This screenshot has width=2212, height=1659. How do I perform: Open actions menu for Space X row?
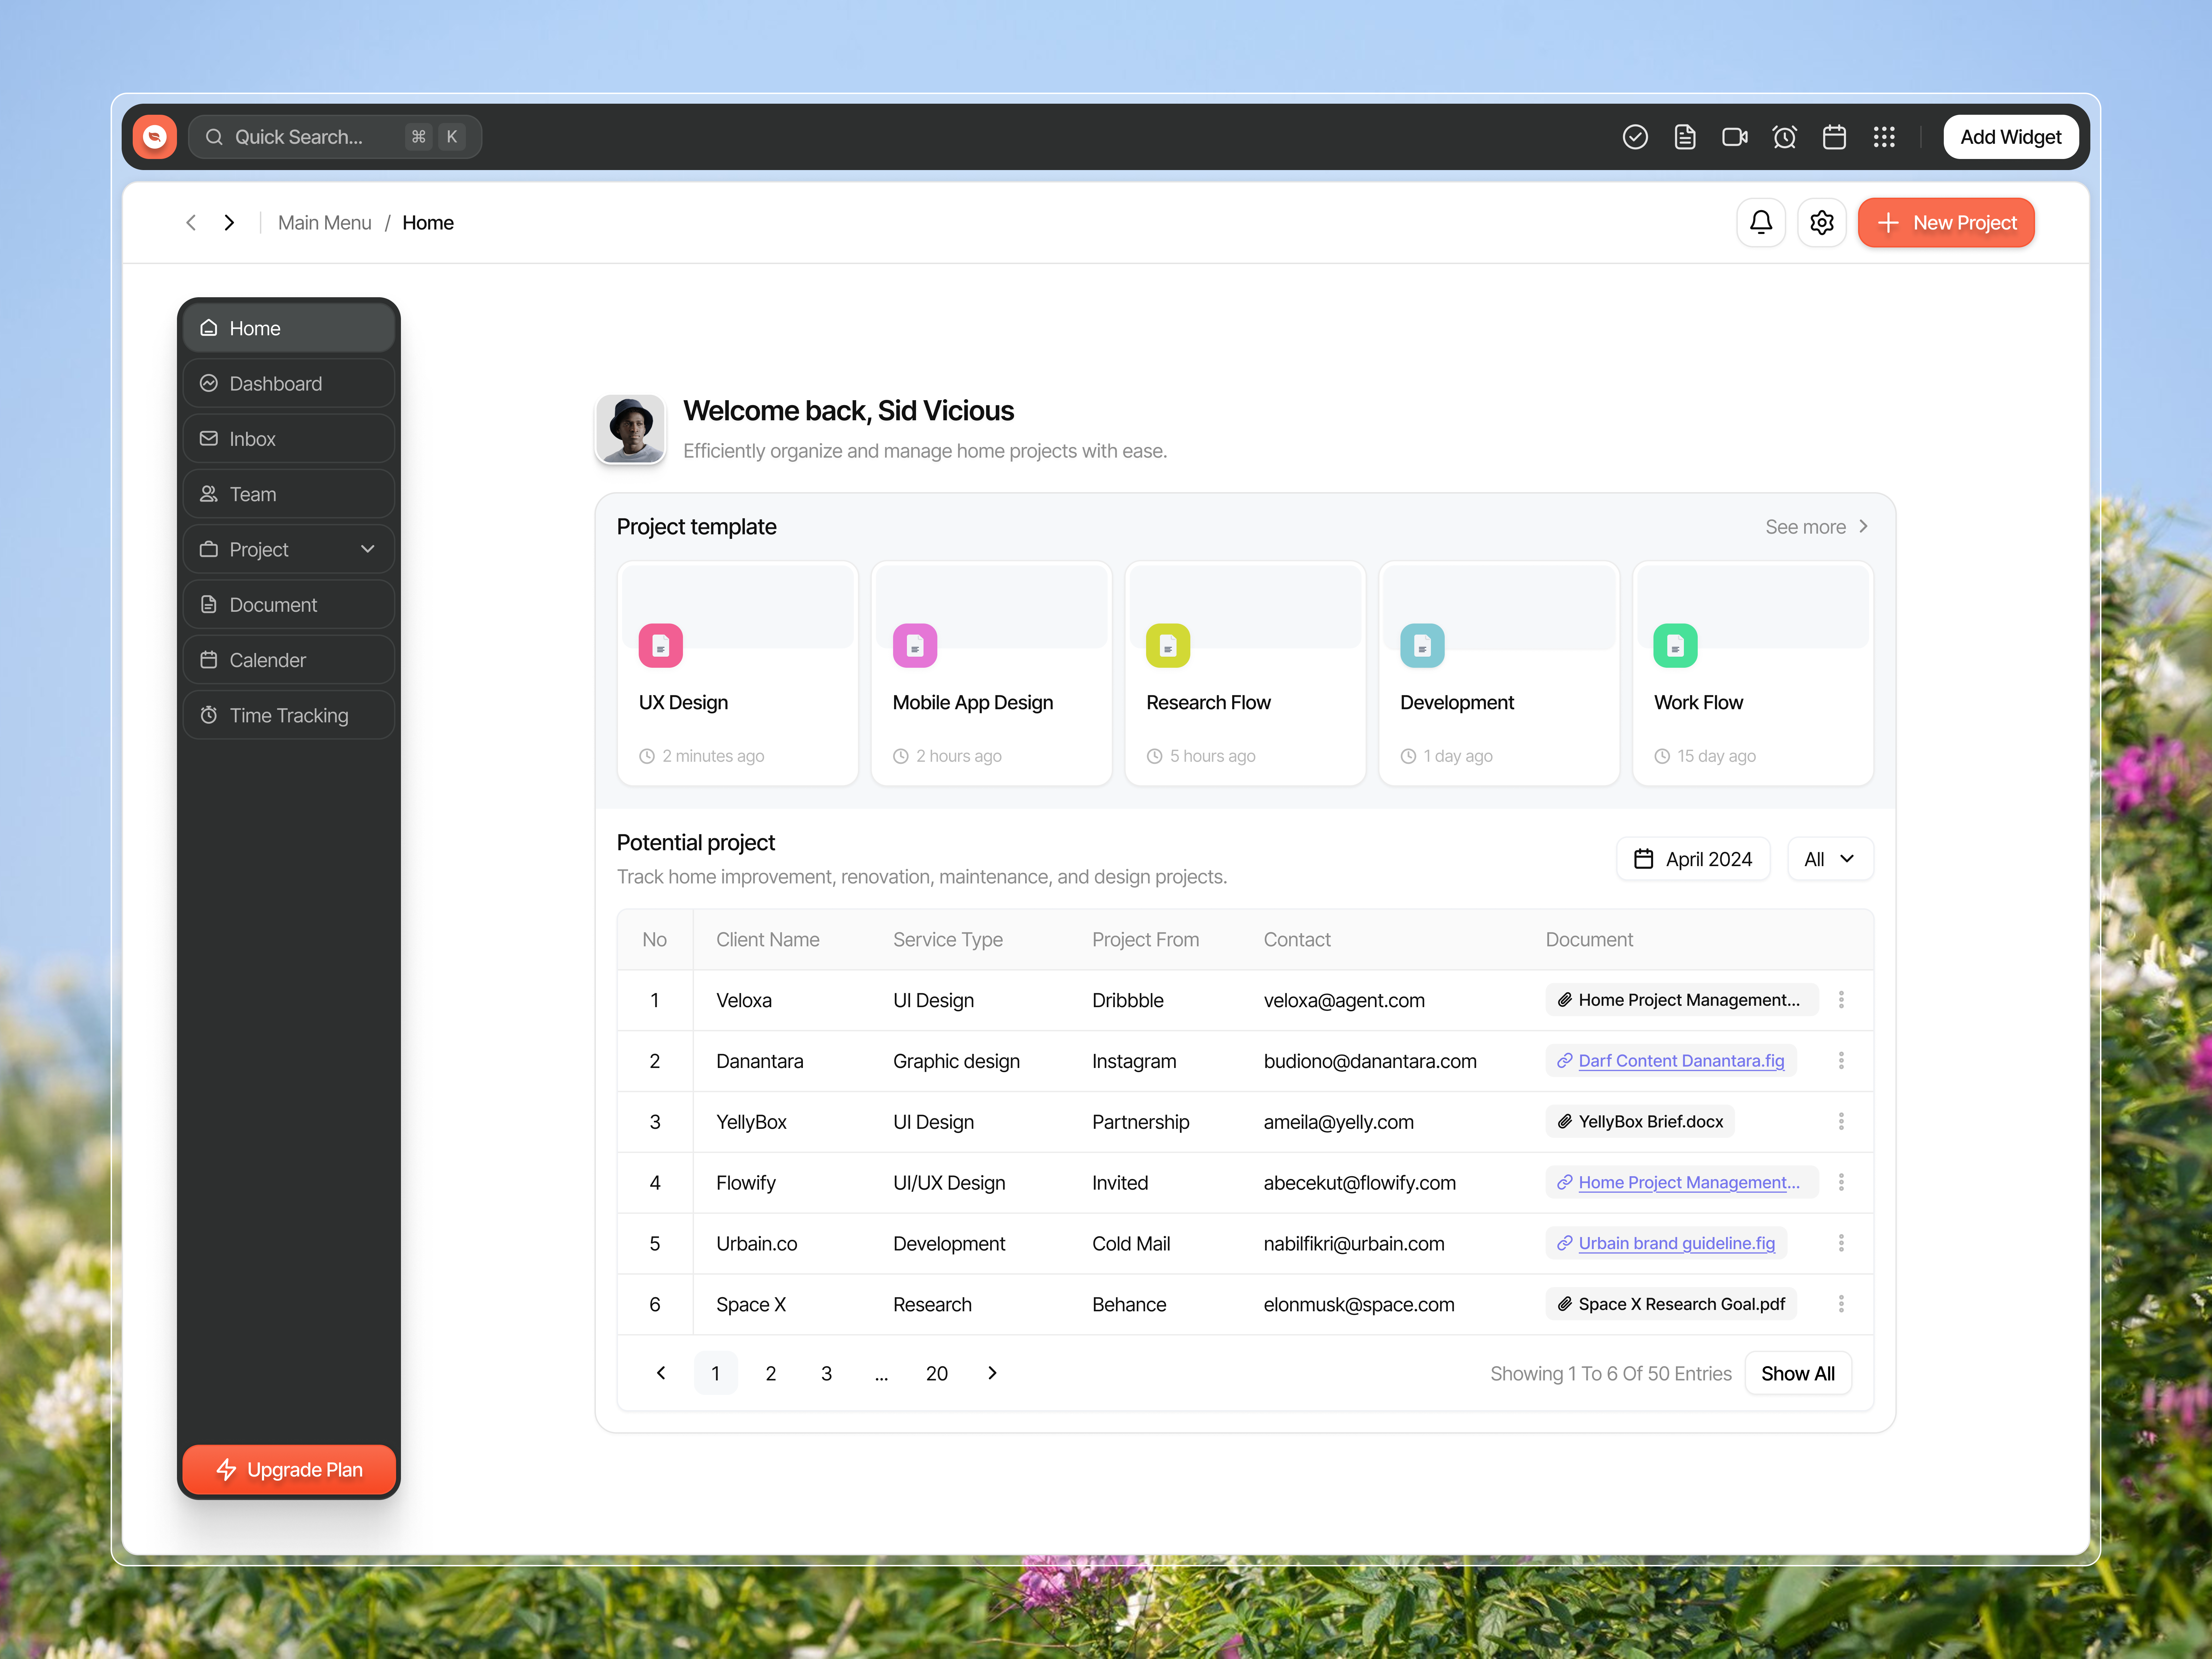(1841, 1304)
